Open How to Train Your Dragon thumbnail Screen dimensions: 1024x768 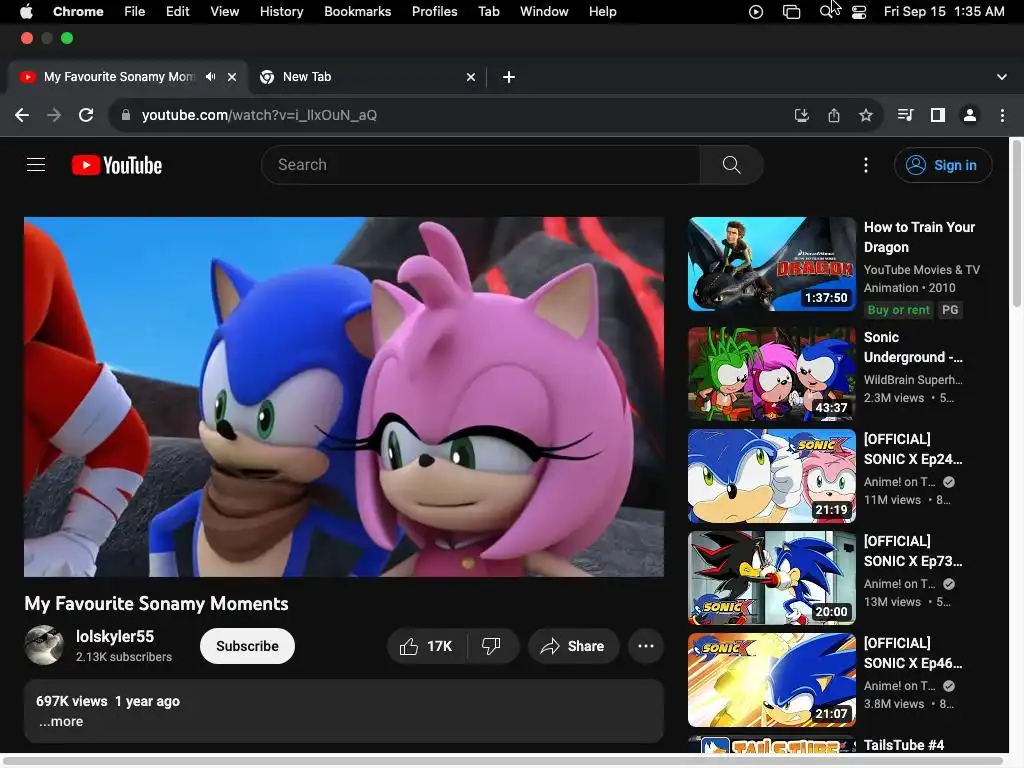click(772, 264)
